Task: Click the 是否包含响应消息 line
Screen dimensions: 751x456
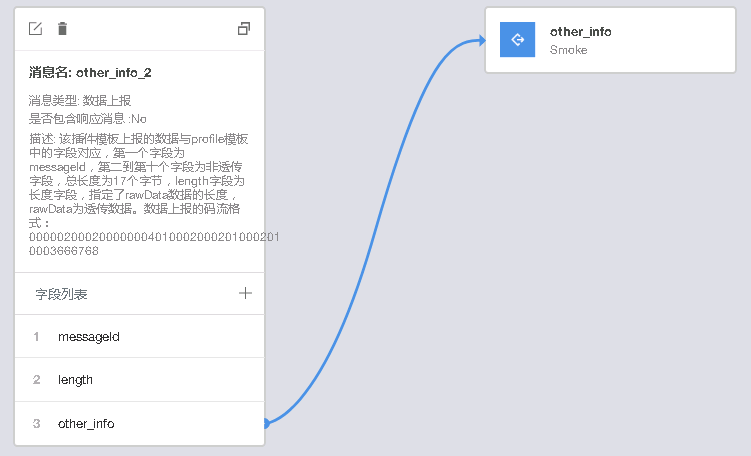Action: 88,119
